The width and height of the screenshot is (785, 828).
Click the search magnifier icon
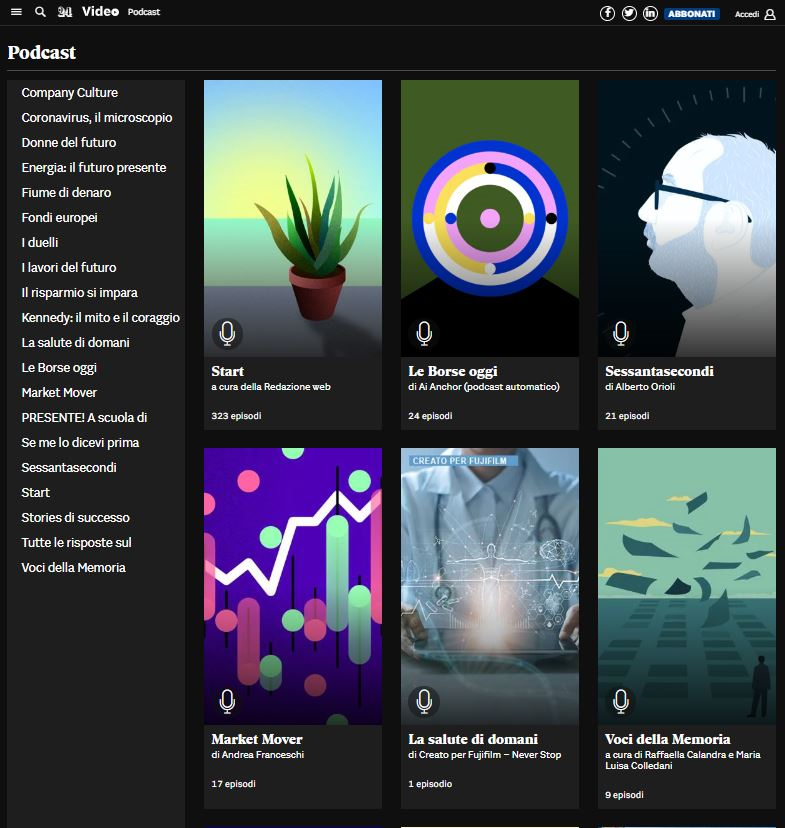pyautogui.click(x=40, y=12)
